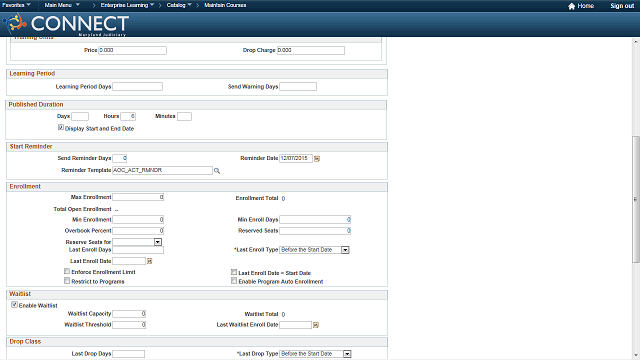Image resolution: width=640 pixels, height=360 pixels.
Task: Click the Sign out link
Action: pos(622,6)
